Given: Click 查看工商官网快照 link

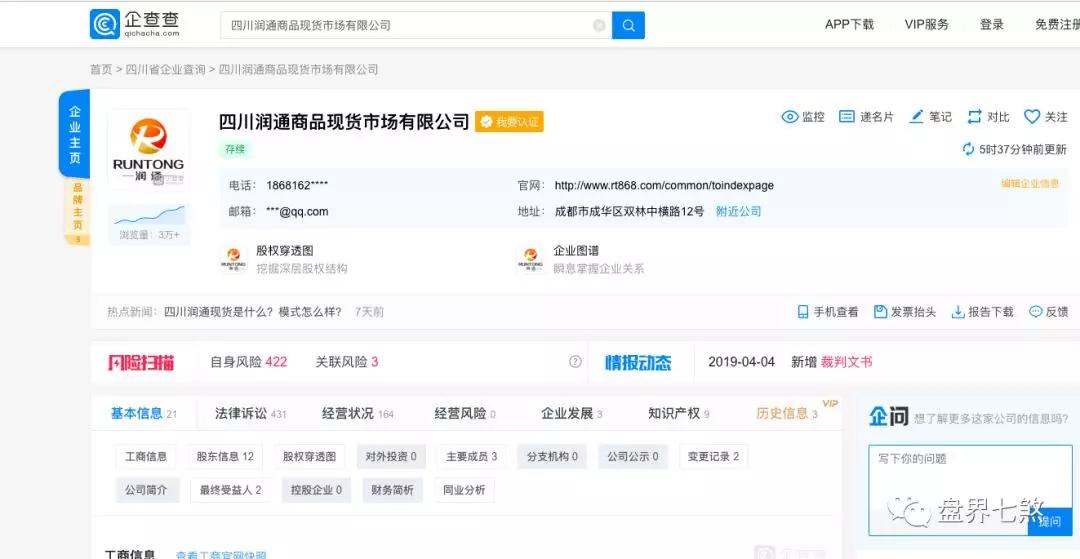Looking at the screenshot, I should click(x=220, y=554).
